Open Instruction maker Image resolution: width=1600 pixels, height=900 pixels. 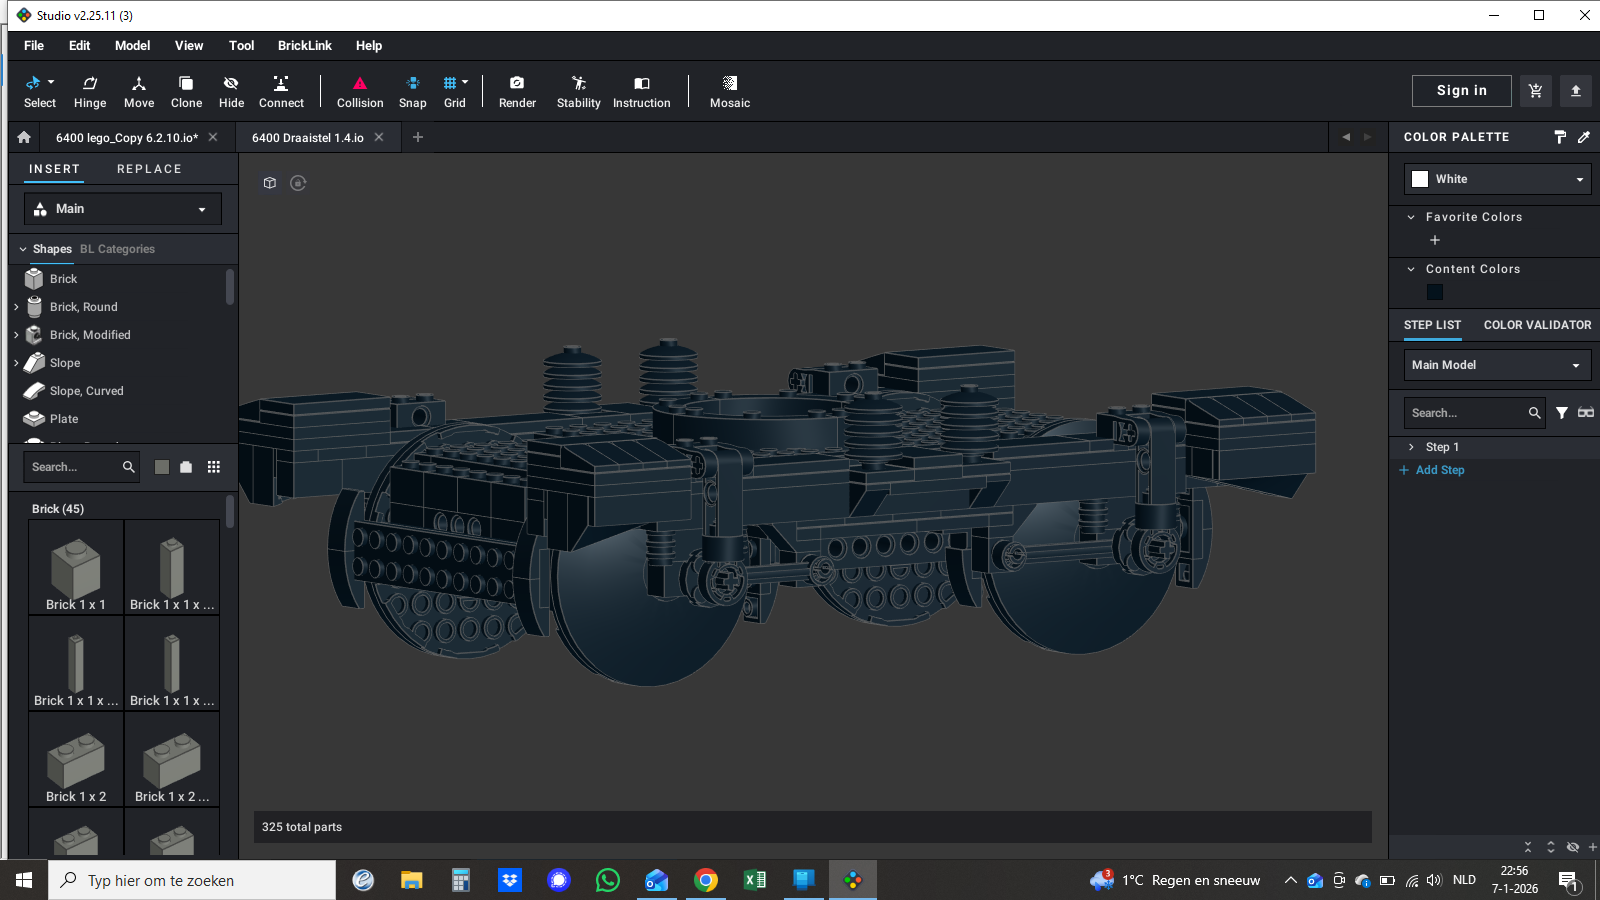(641, 91)
